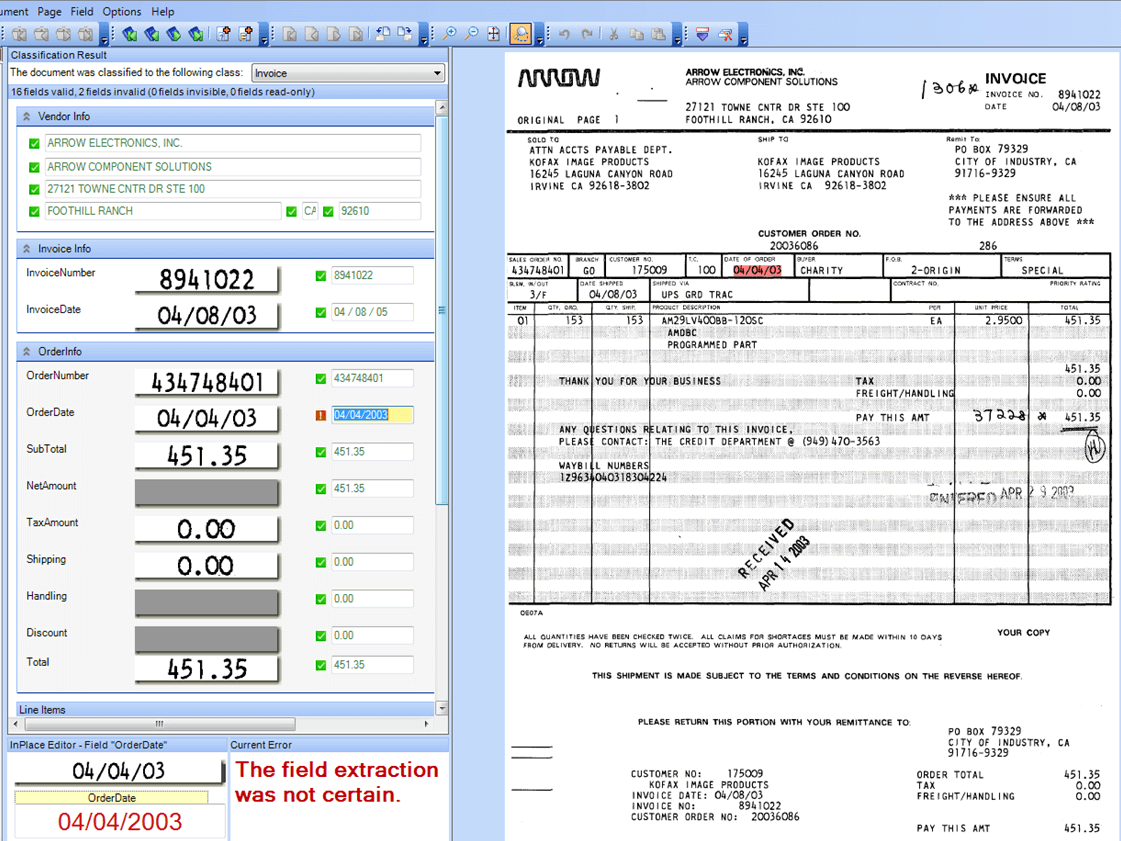Open the Field menu

[82, 11]
